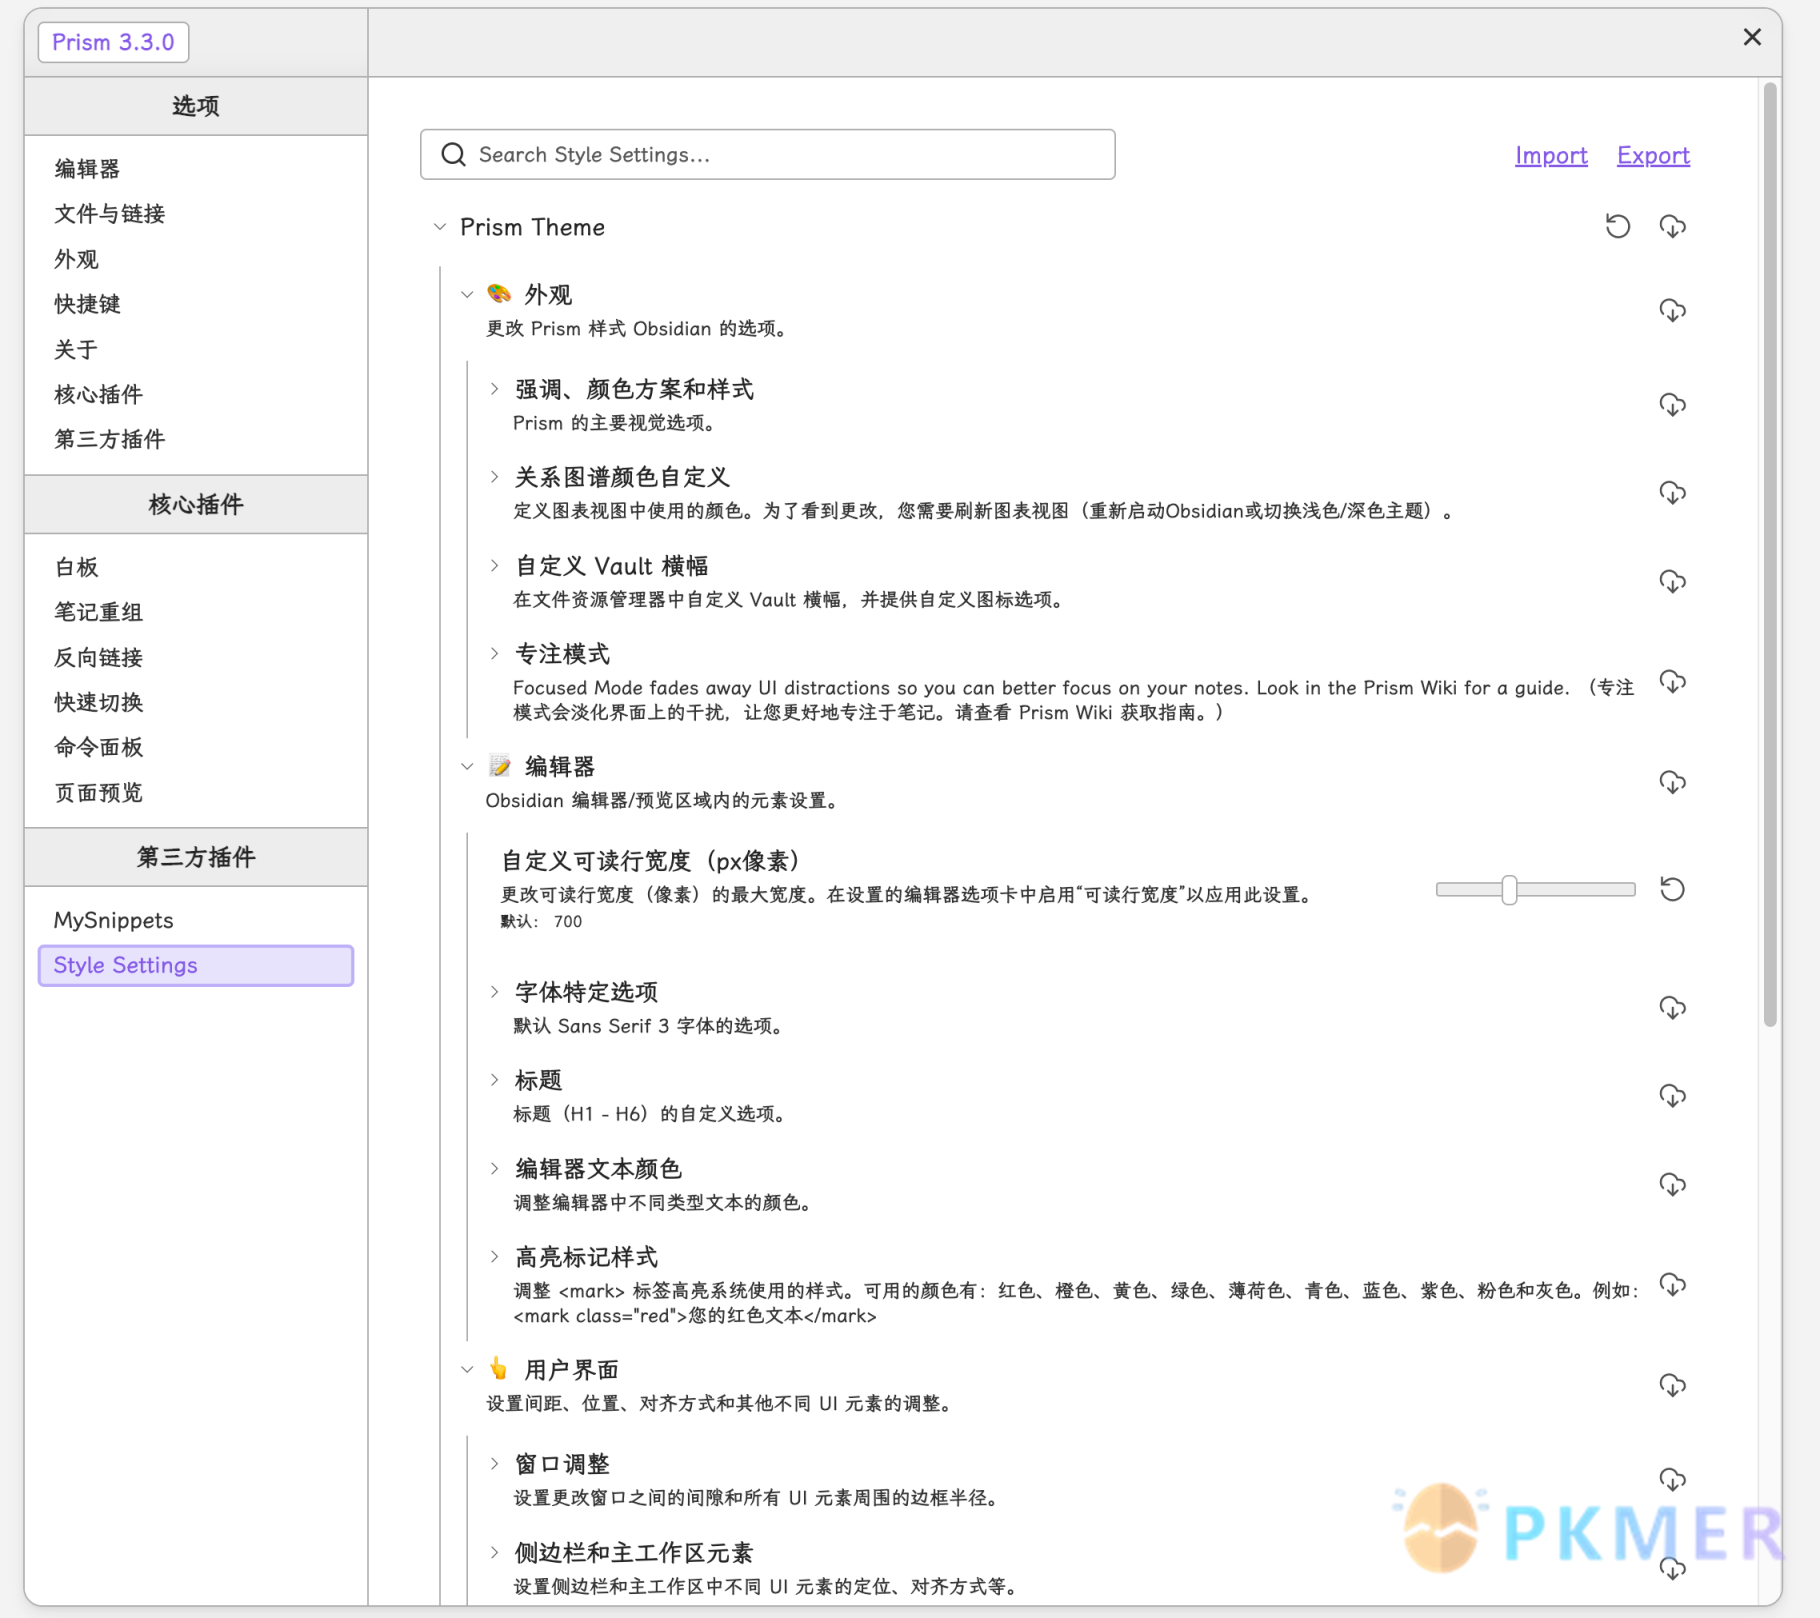Collapse the Prism Theme section
The width and height of the screenshot is (1820, 1618).
click(x=440, y=227)
